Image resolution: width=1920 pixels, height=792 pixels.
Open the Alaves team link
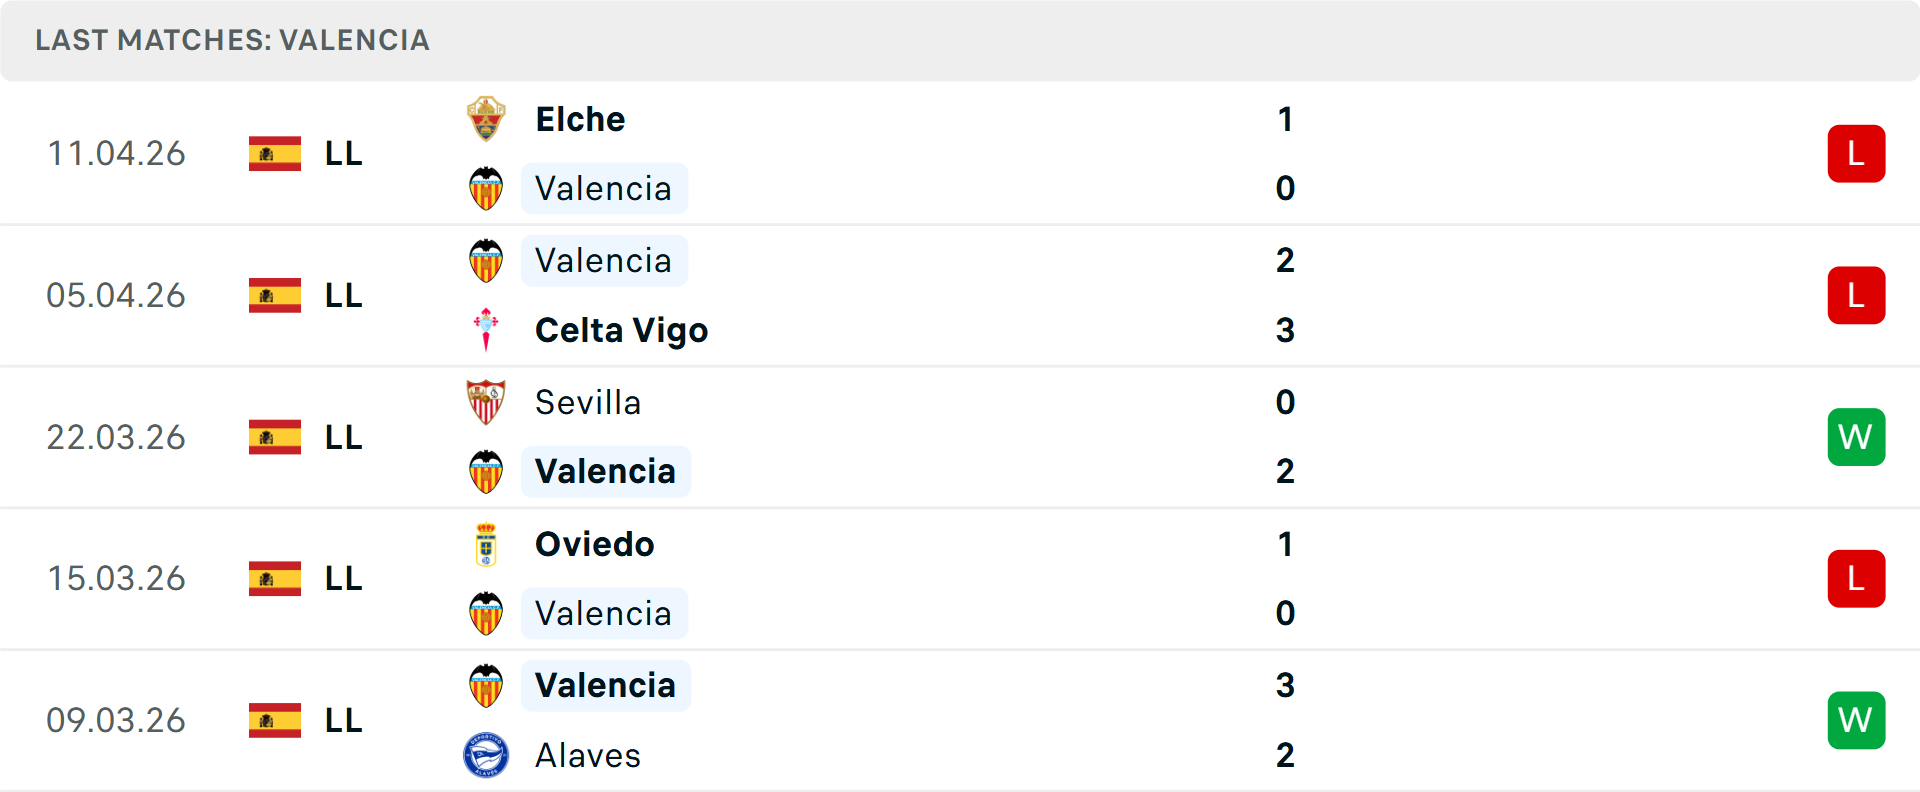(588, 755)
